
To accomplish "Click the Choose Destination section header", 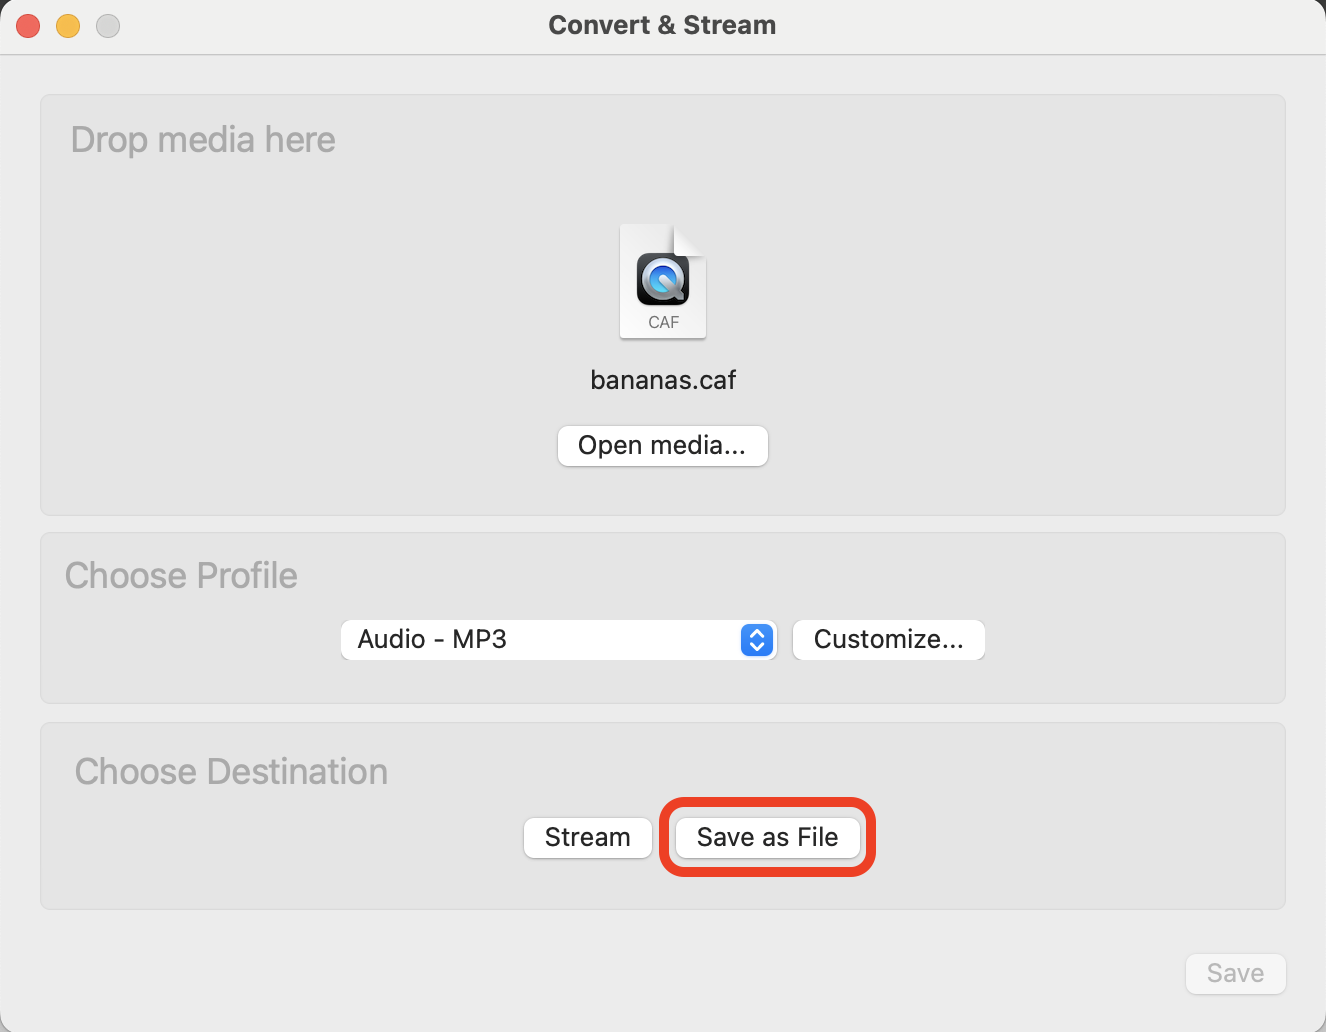I will coord(231,771).
